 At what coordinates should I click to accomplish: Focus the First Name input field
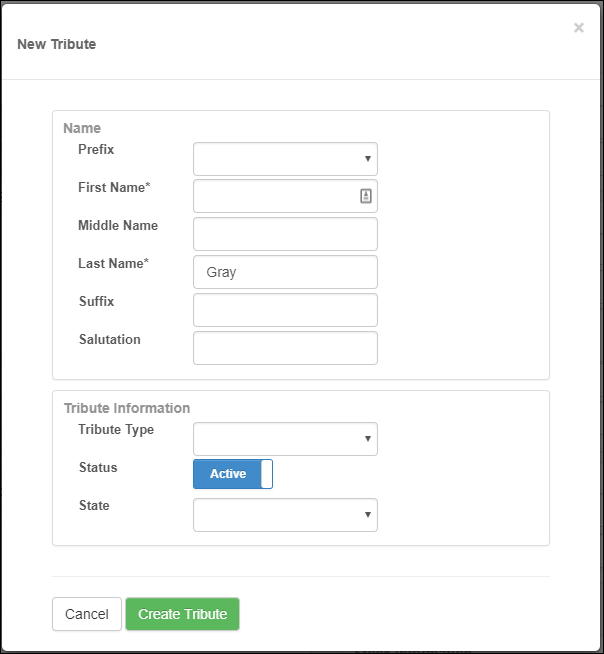[x=285, y=196]
